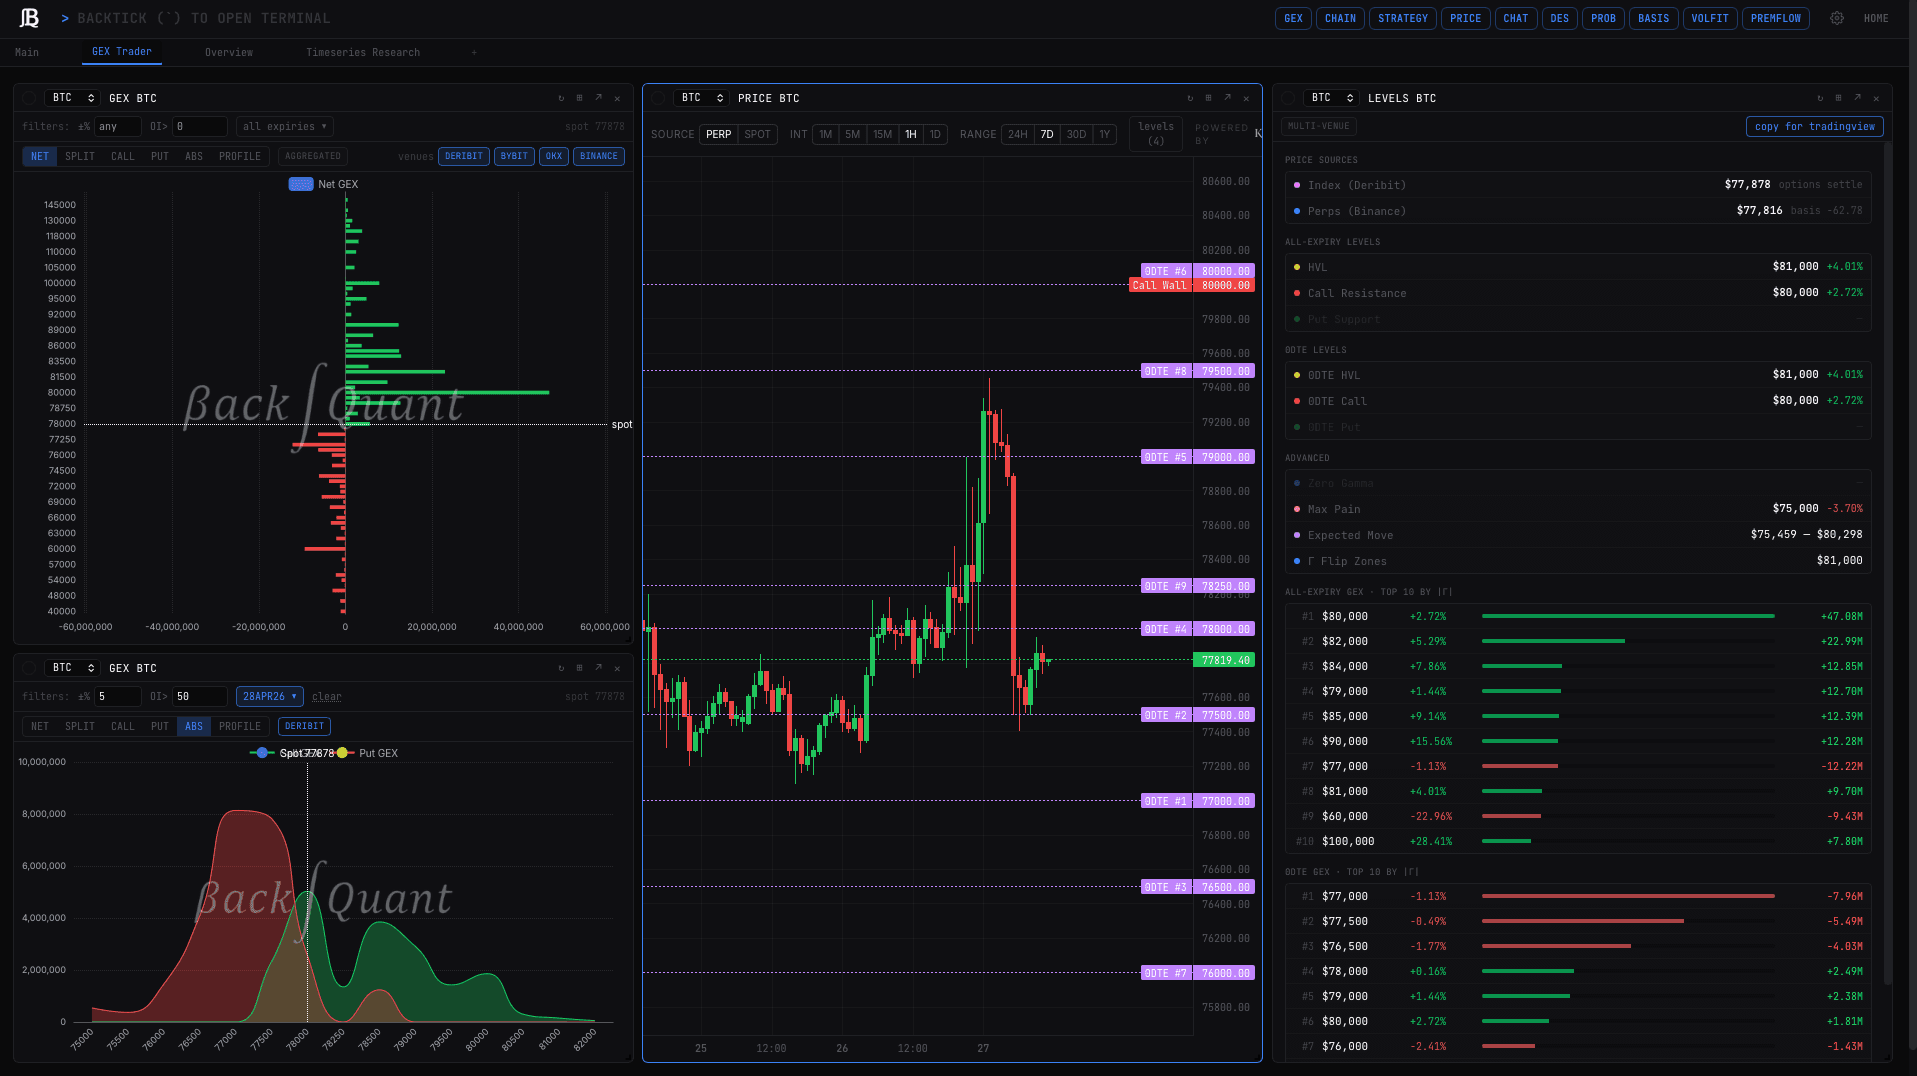This screenshot has height=1076, width=1917.
Task: Open the BTC asset selector in lower GEX panel
Action: pos(74,668)
